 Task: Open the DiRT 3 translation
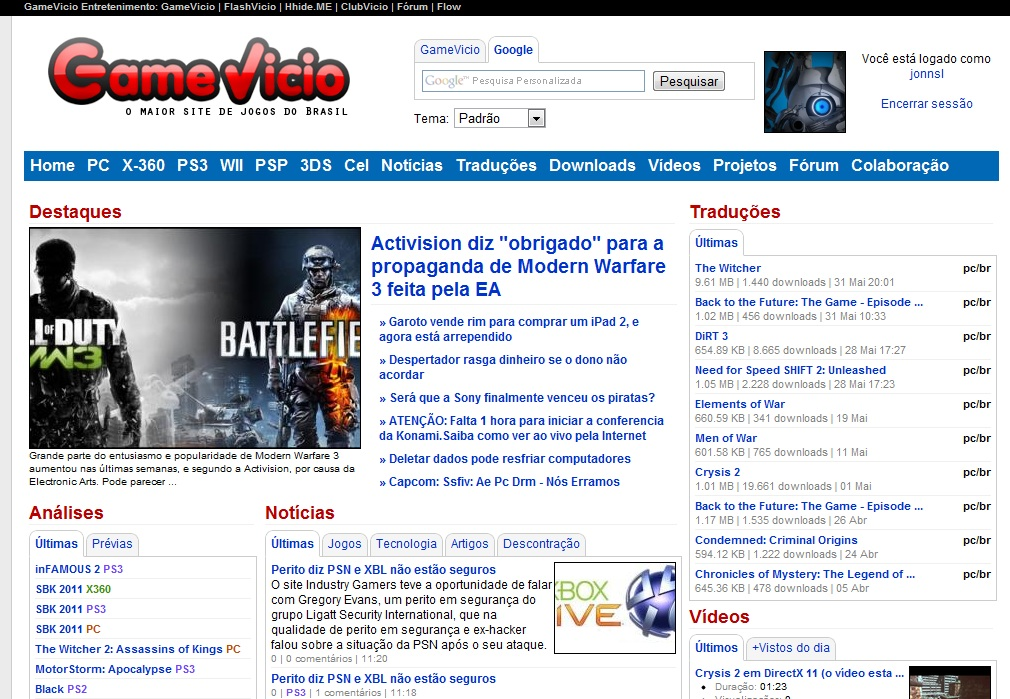point(711,336)
